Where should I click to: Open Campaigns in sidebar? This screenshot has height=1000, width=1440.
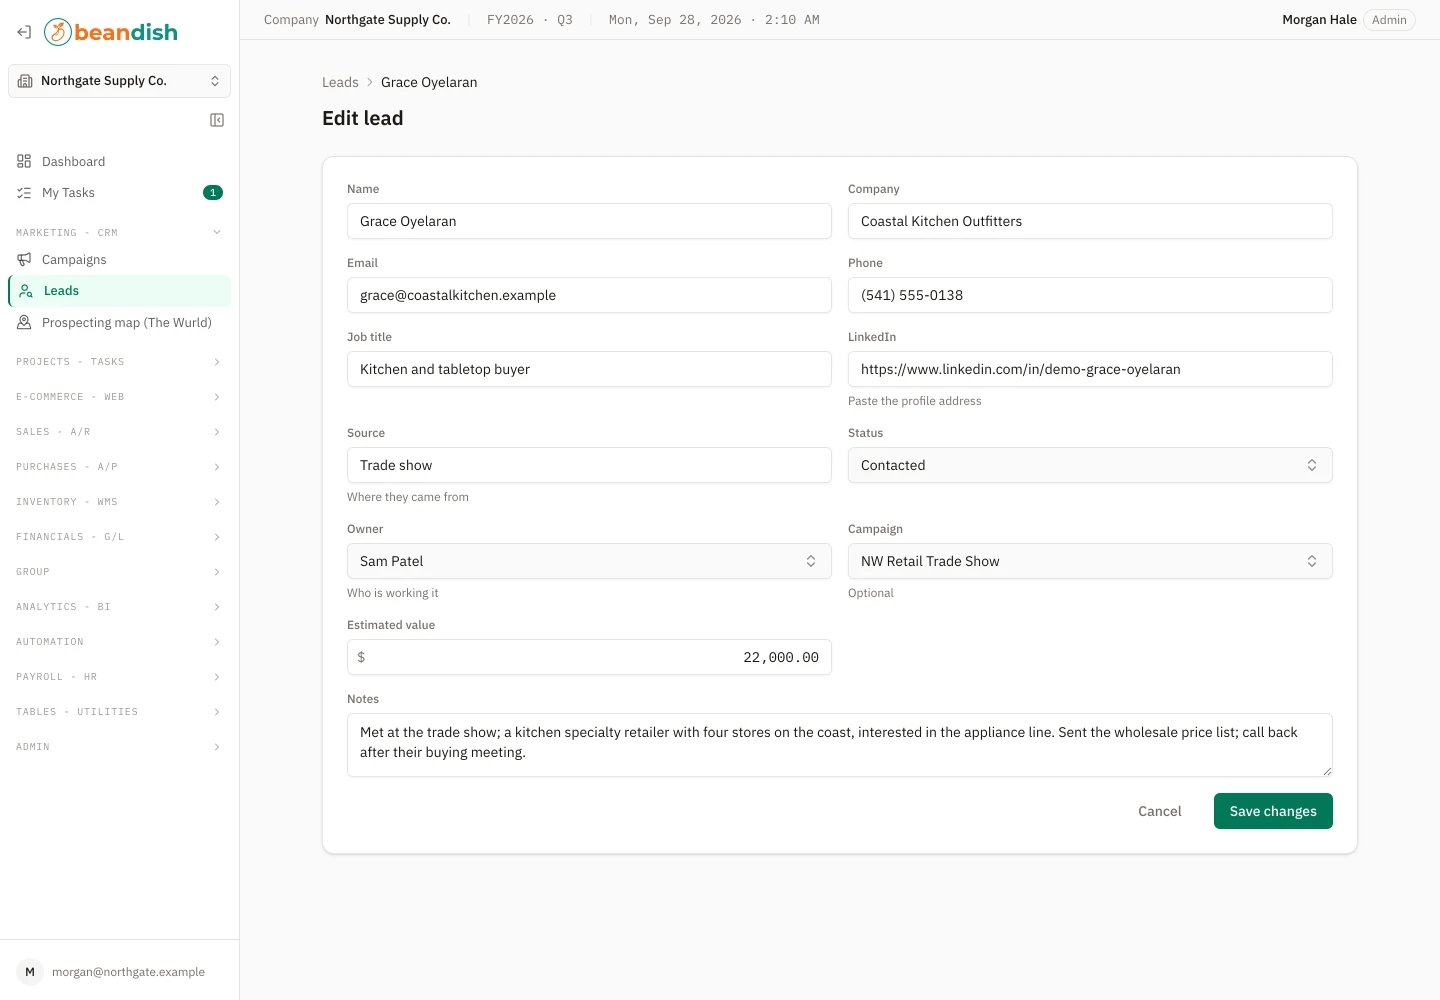[119, 259]
